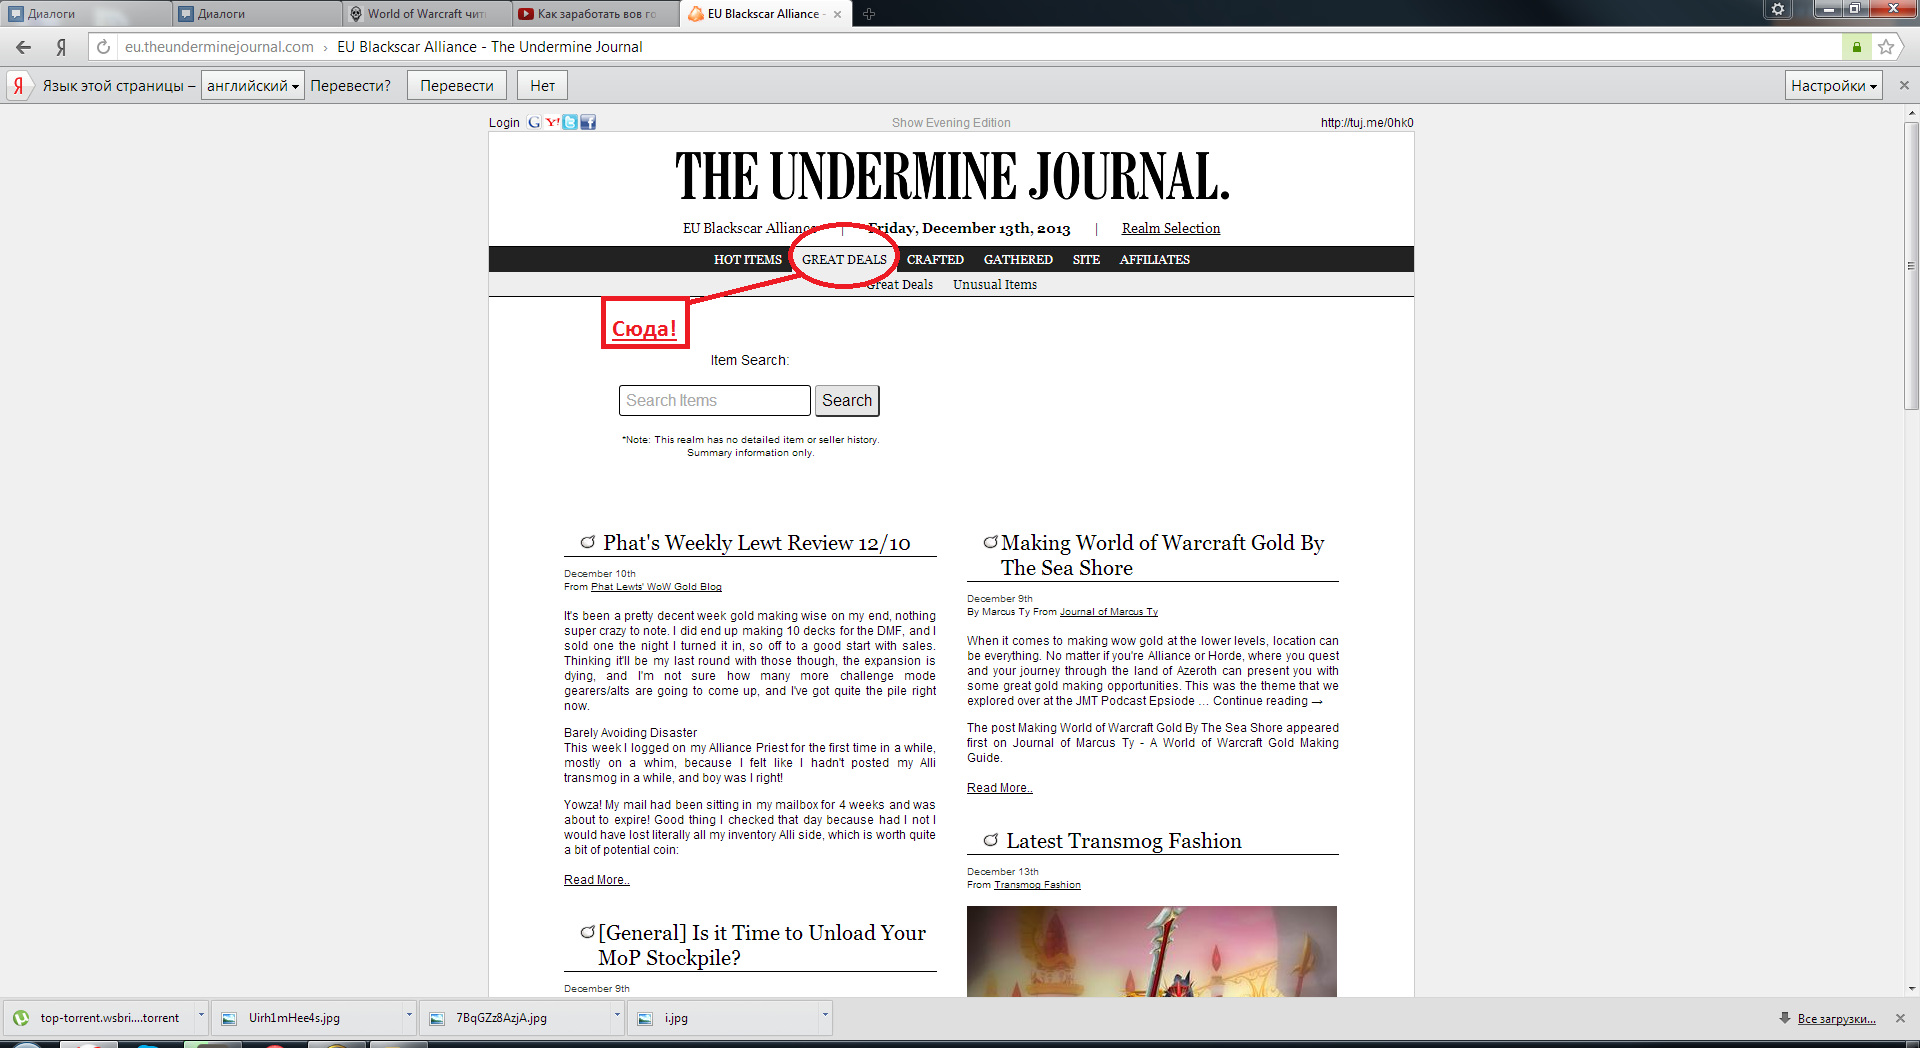Click the Login link
1920x1048 pixels.
click(x=504, y=122)
